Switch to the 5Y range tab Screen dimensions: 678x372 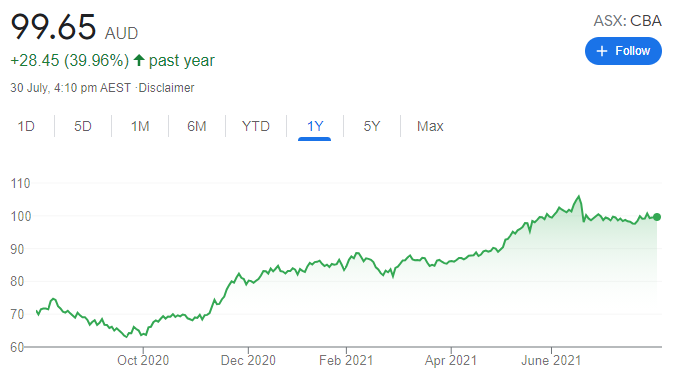(x=372, y=126)
